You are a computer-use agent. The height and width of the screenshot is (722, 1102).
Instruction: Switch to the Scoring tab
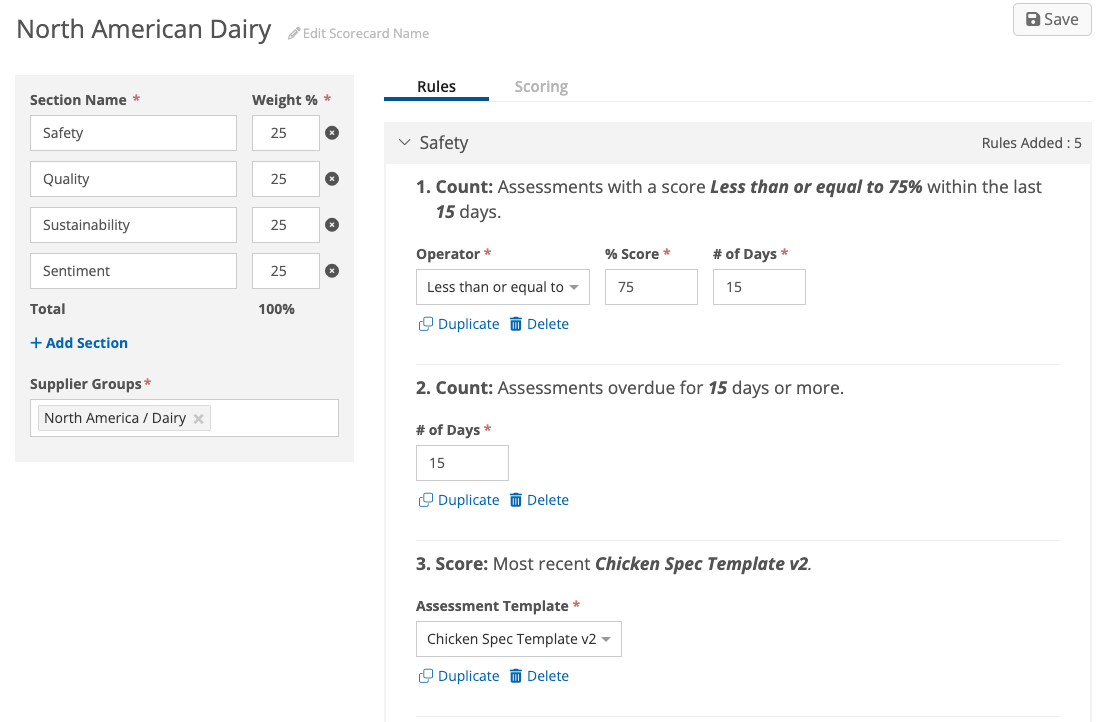coord(541,87)
